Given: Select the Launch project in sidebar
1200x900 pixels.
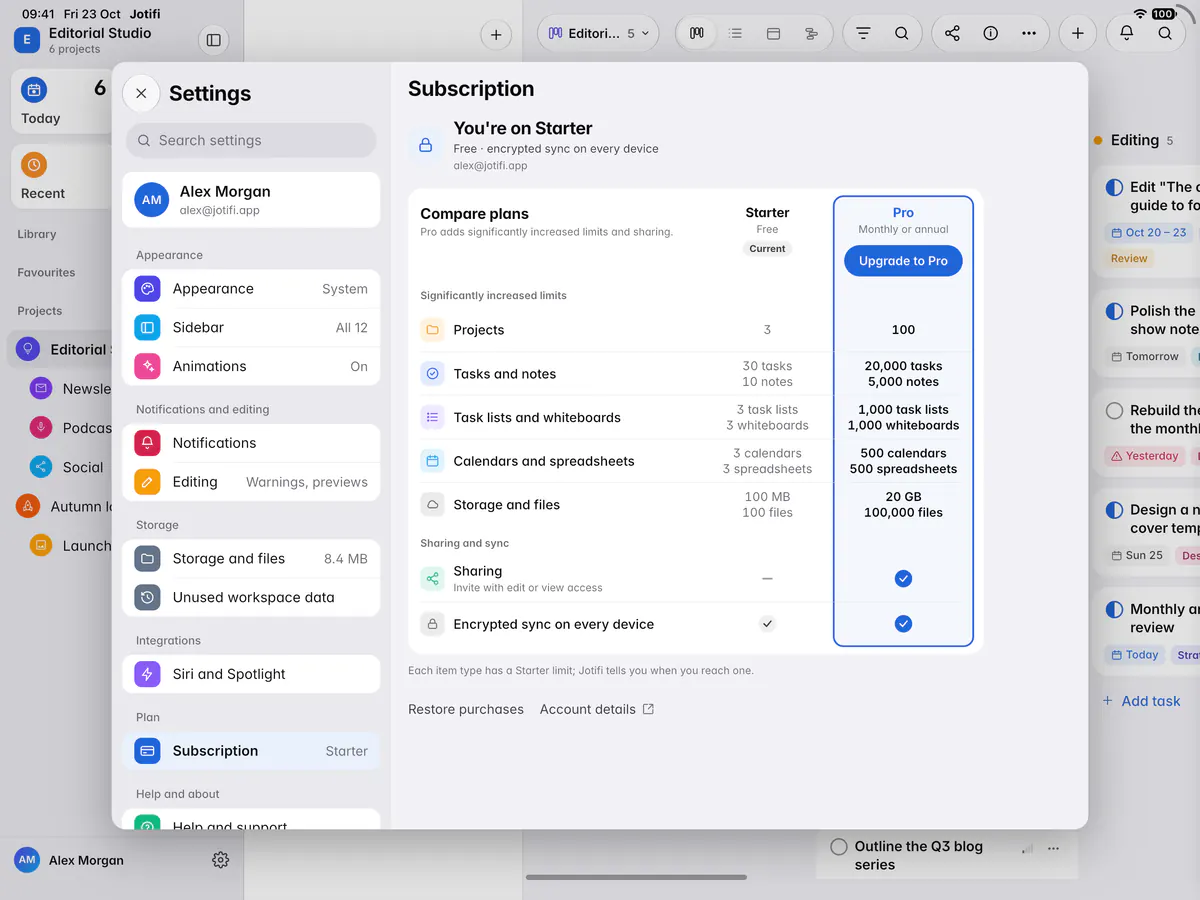Looking at the screenshot, I should click(70, 545).
